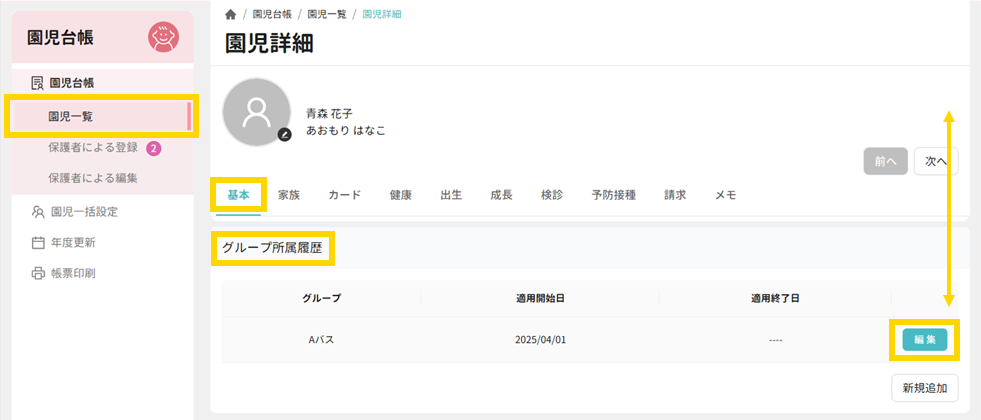Viewport: 981px width, 420px height.
Task: Click the home icon in breadcrumb
Action: (231, 14)
